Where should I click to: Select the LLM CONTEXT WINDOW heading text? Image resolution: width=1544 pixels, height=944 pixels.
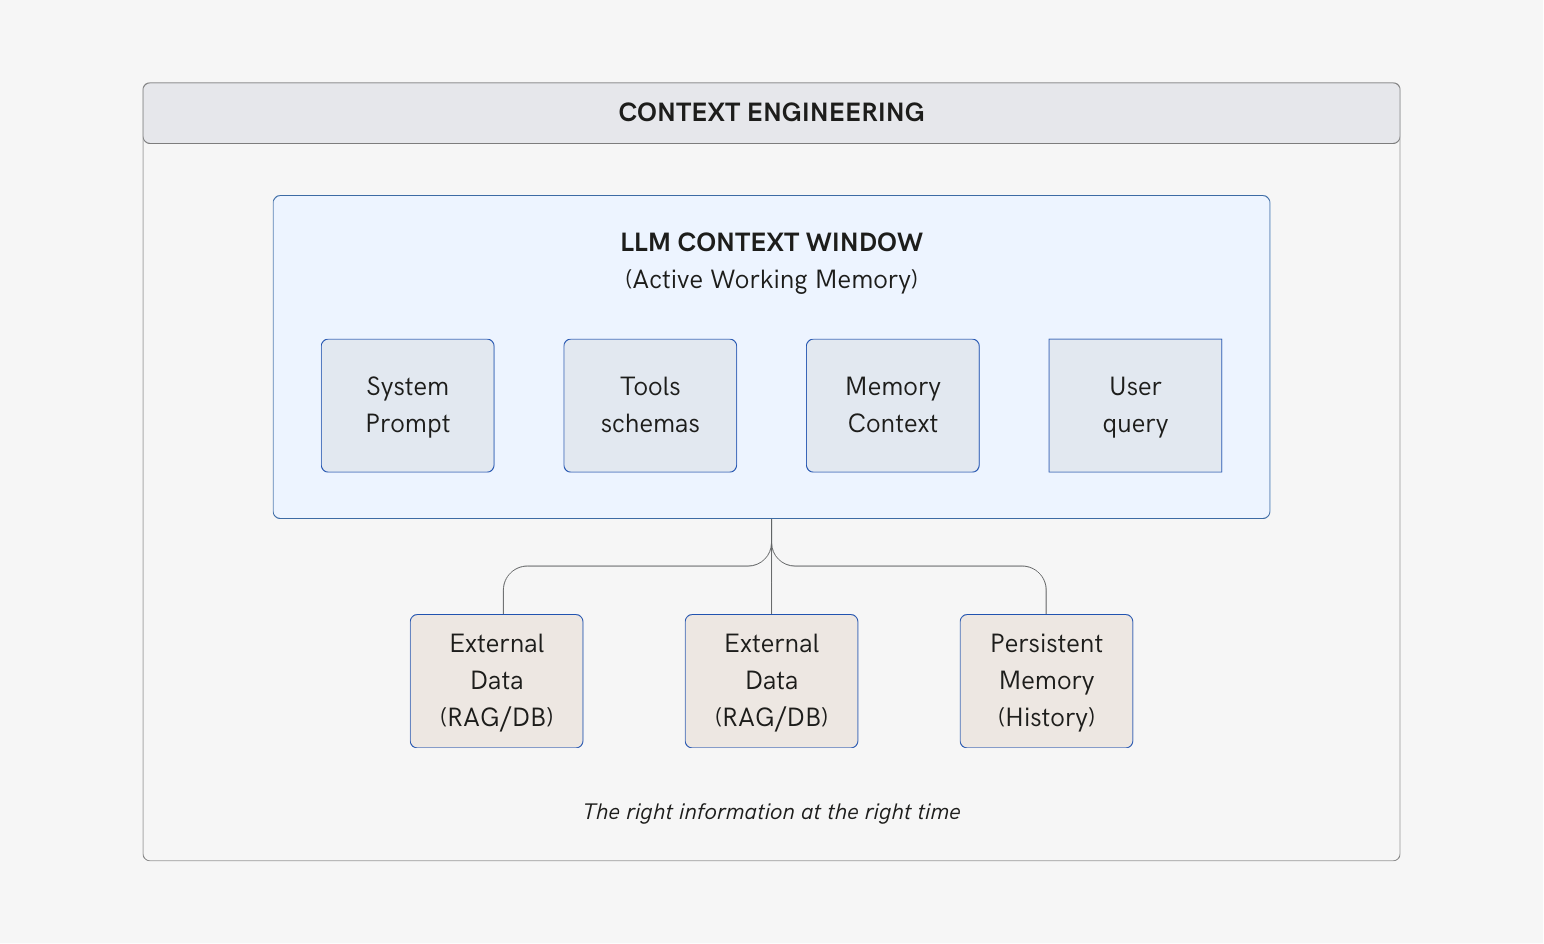click(771, 242)
